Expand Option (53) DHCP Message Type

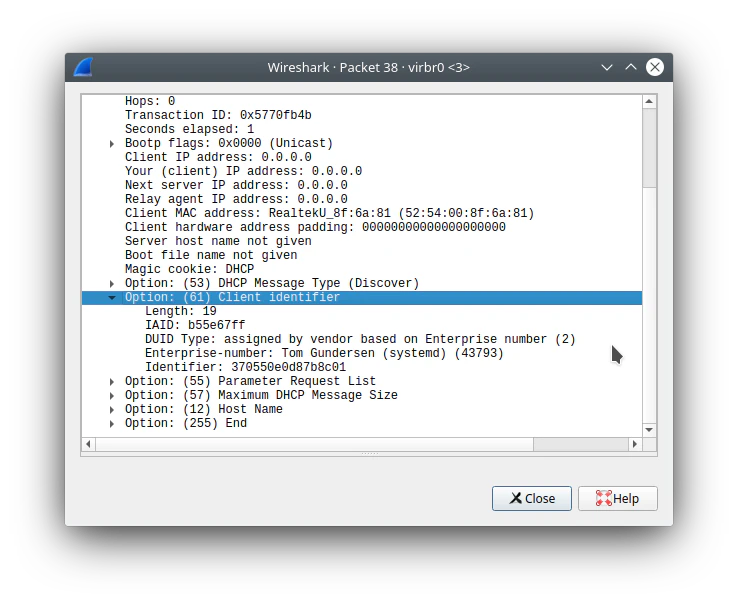pos(112,283)
